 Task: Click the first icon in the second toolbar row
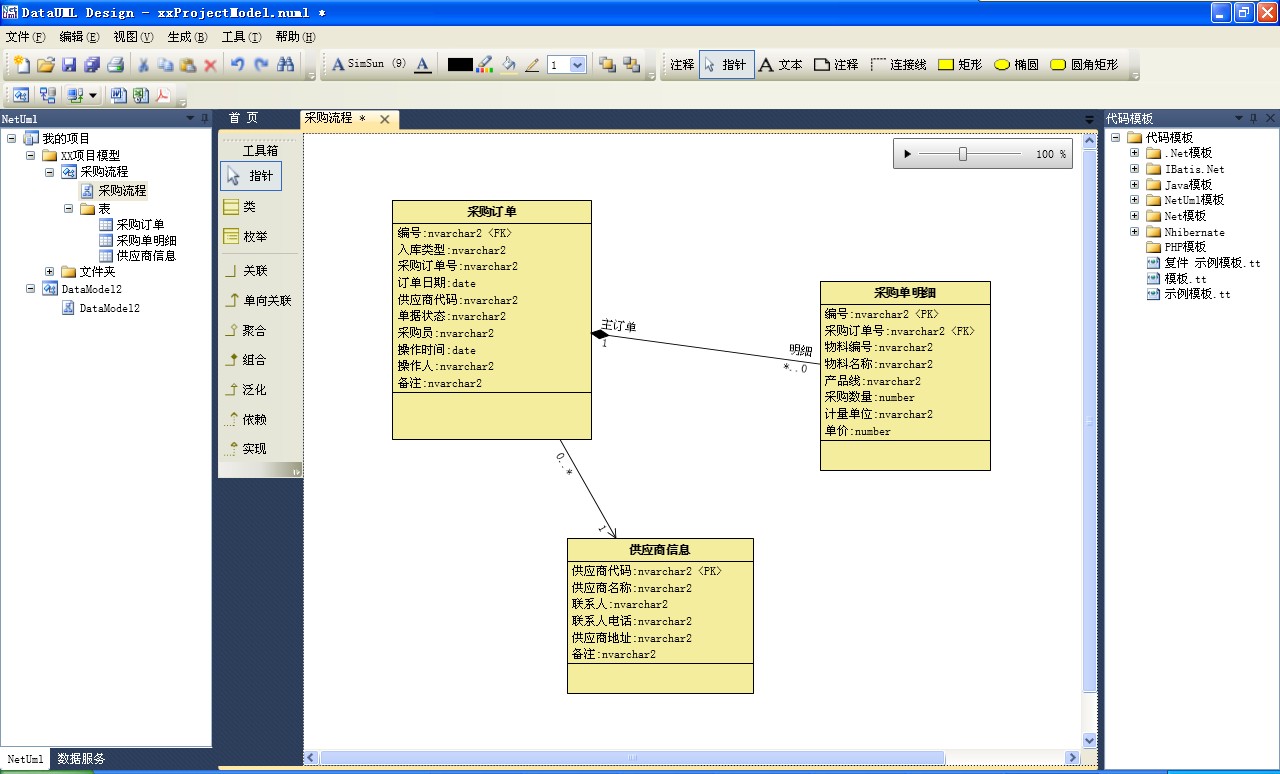[x=21, y=95]
